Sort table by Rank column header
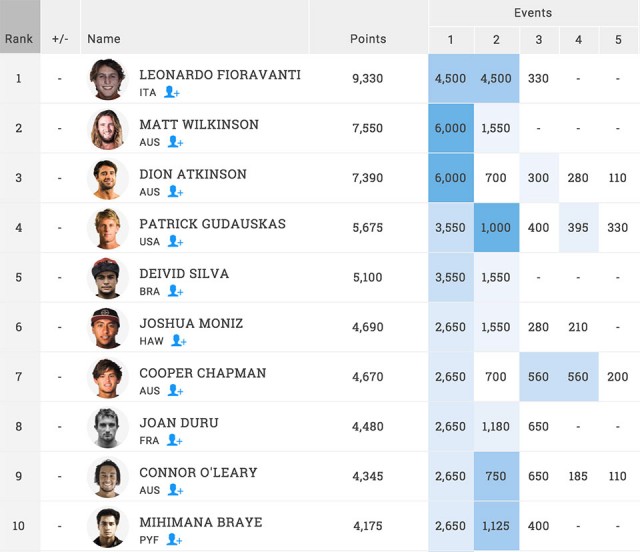640x552 pixels. (x=19, y=39)
